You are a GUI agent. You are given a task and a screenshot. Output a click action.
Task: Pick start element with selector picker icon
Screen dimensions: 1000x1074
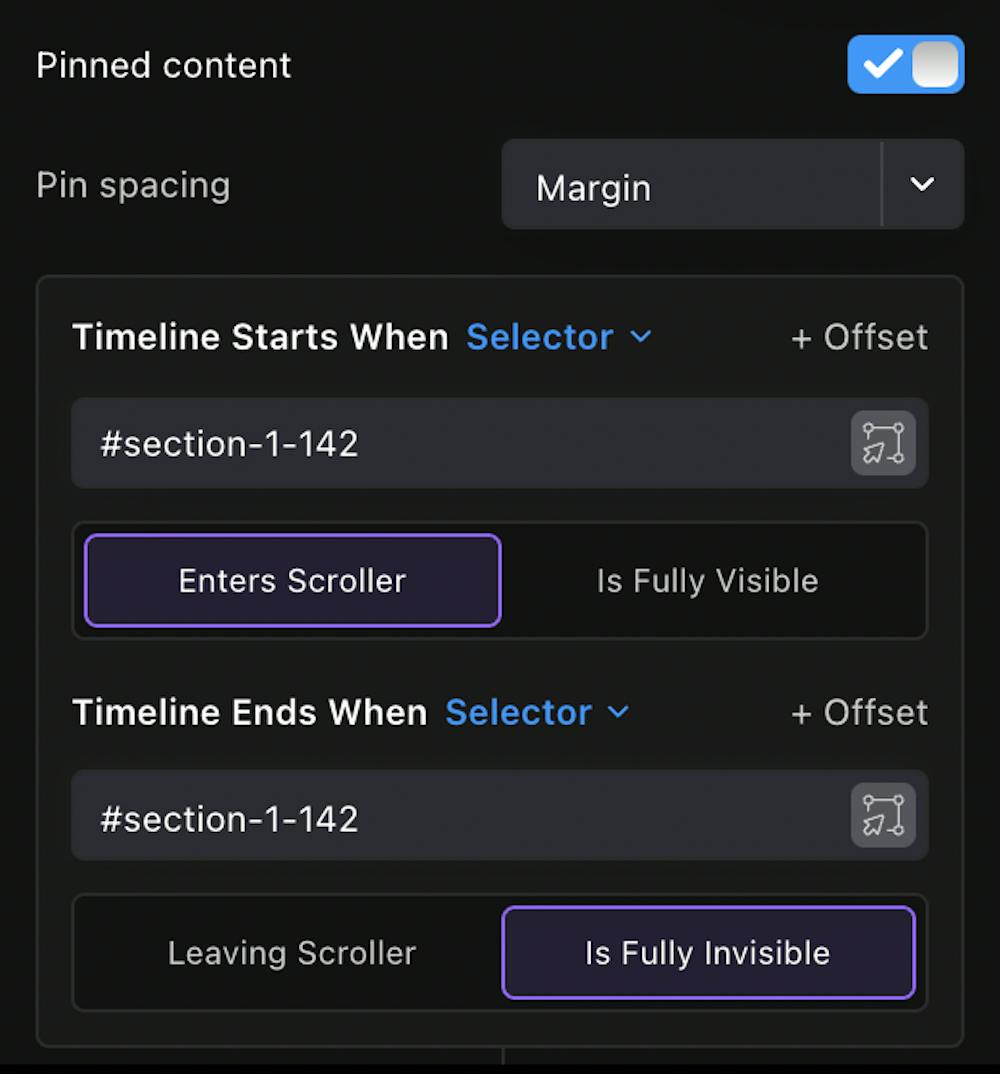[x=883, y=443]
